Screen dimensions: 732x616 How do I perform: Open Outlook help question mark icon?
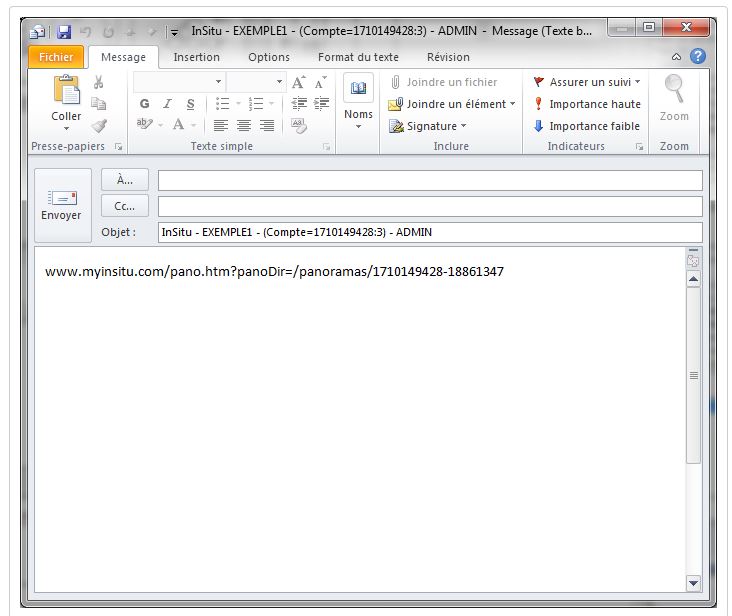[698, 57]
